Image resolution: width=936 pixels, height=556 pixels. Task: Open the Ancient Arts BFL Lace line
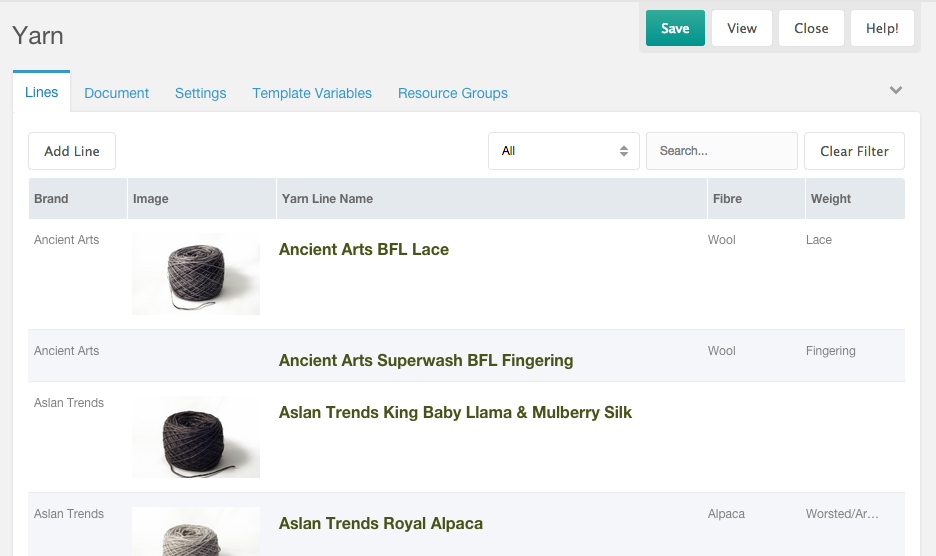click(364, 250)
